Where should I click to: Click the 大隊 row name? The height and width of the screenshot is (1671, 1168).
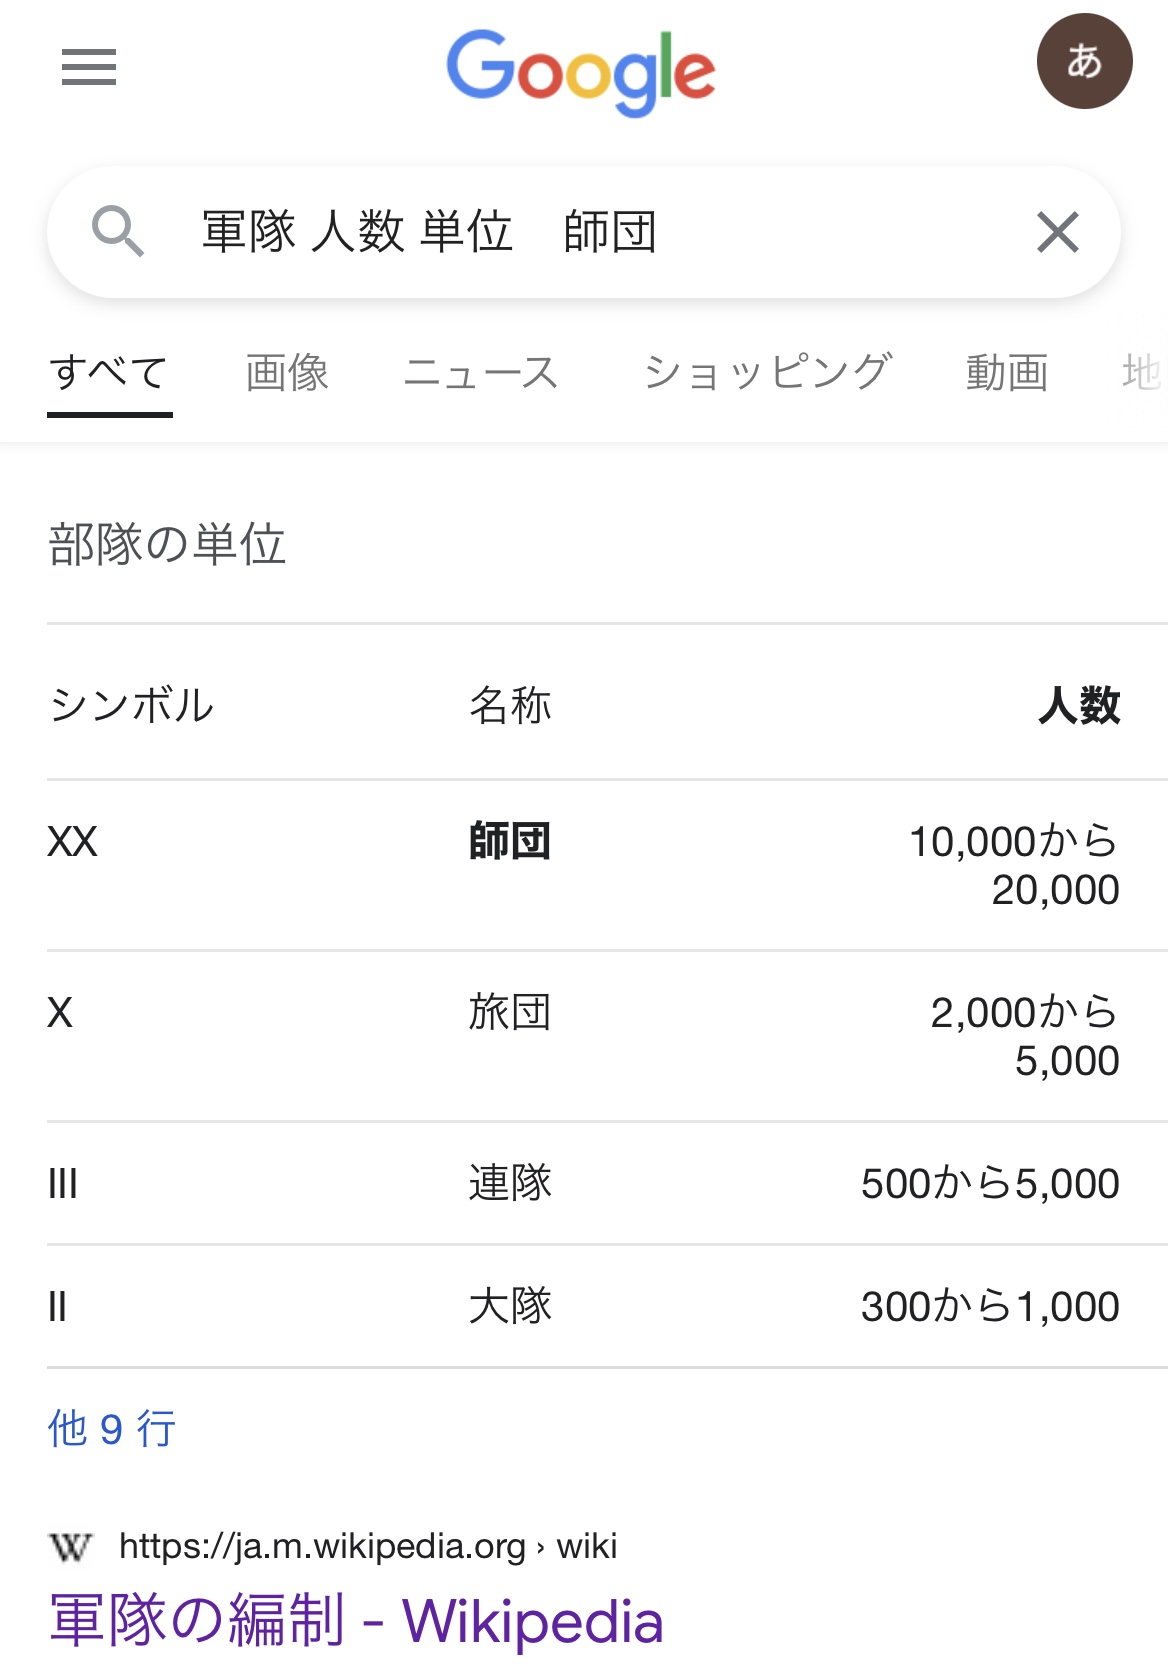click(x=510, y=1306)
